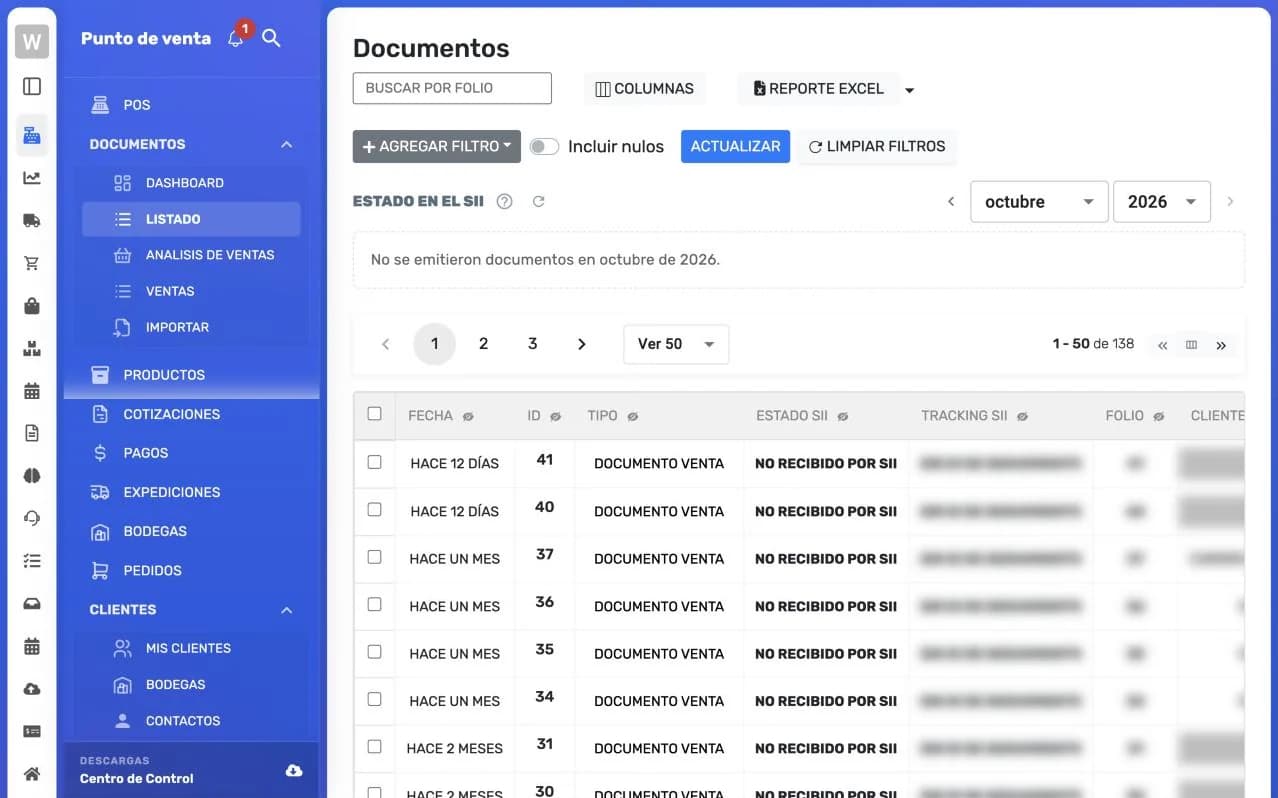The height and width of the screenshot is (798, 1278).
Task: Jump to the last page double arrow
Action: click(x=1221, y=345)
